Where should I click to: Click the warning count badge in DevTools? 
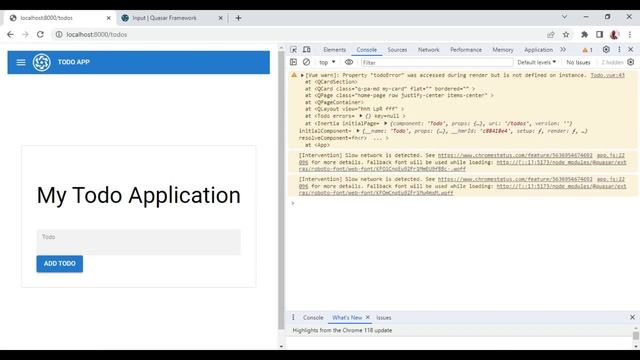(587, 50)
